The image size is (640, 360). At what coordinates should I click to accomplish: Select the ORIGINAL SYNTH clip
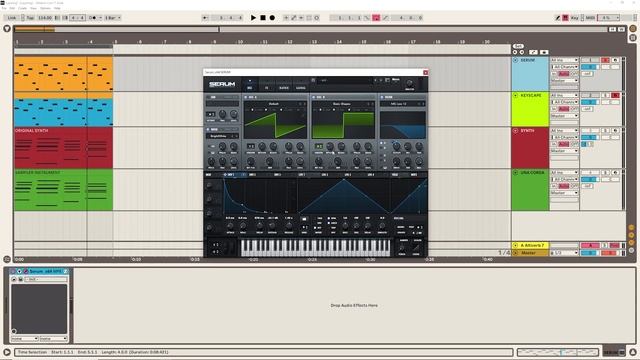63,147
